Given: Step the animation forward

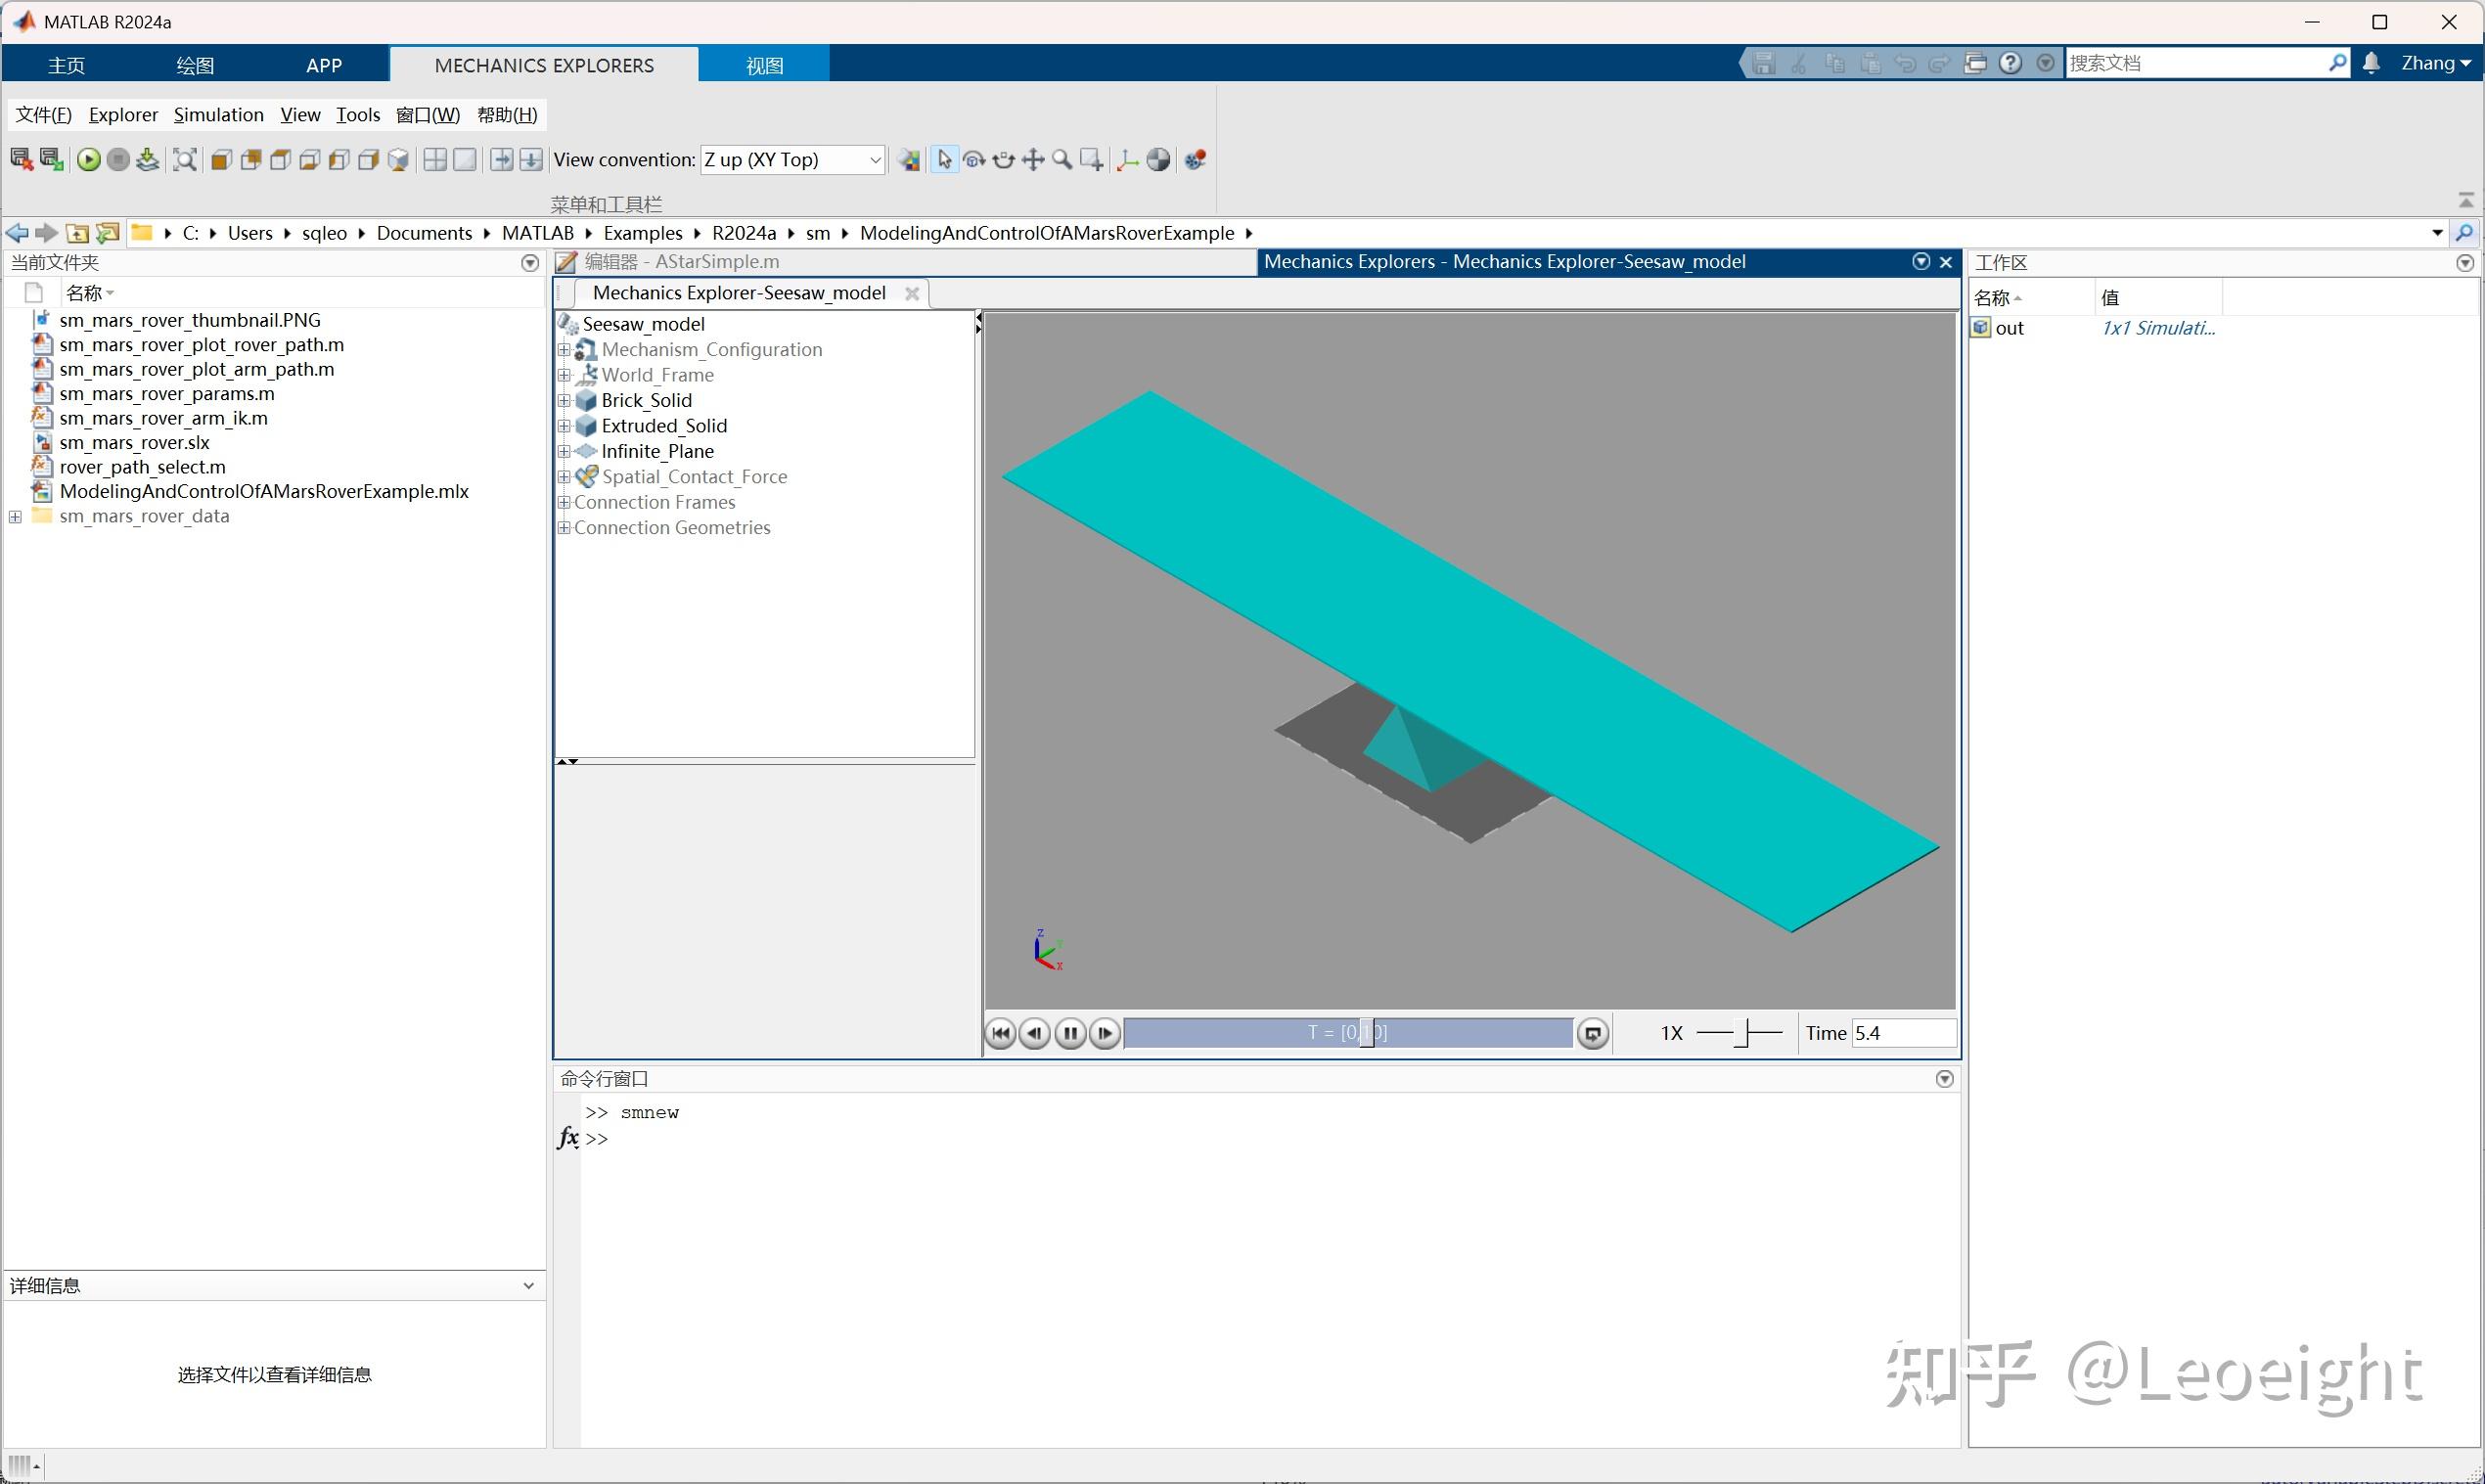Looking at the screenshot, I should 1104,1033.
